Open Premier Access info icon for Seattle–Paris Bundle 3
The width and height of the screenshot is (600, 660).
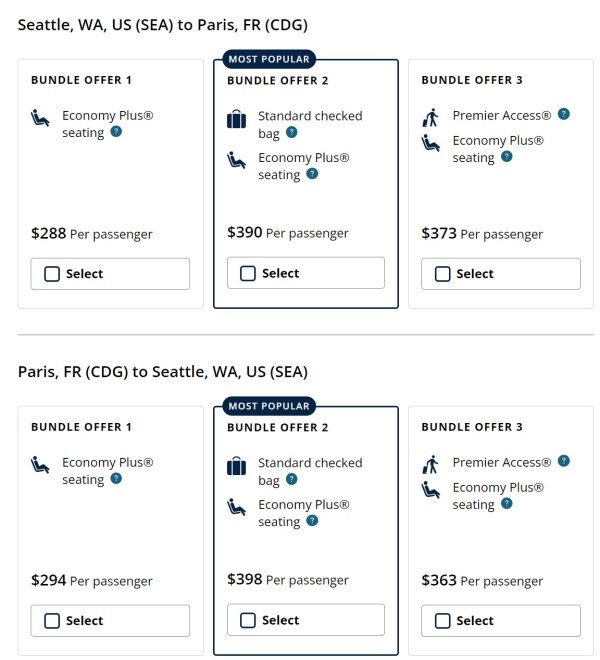pyautogui.click(x=565, y=114)
